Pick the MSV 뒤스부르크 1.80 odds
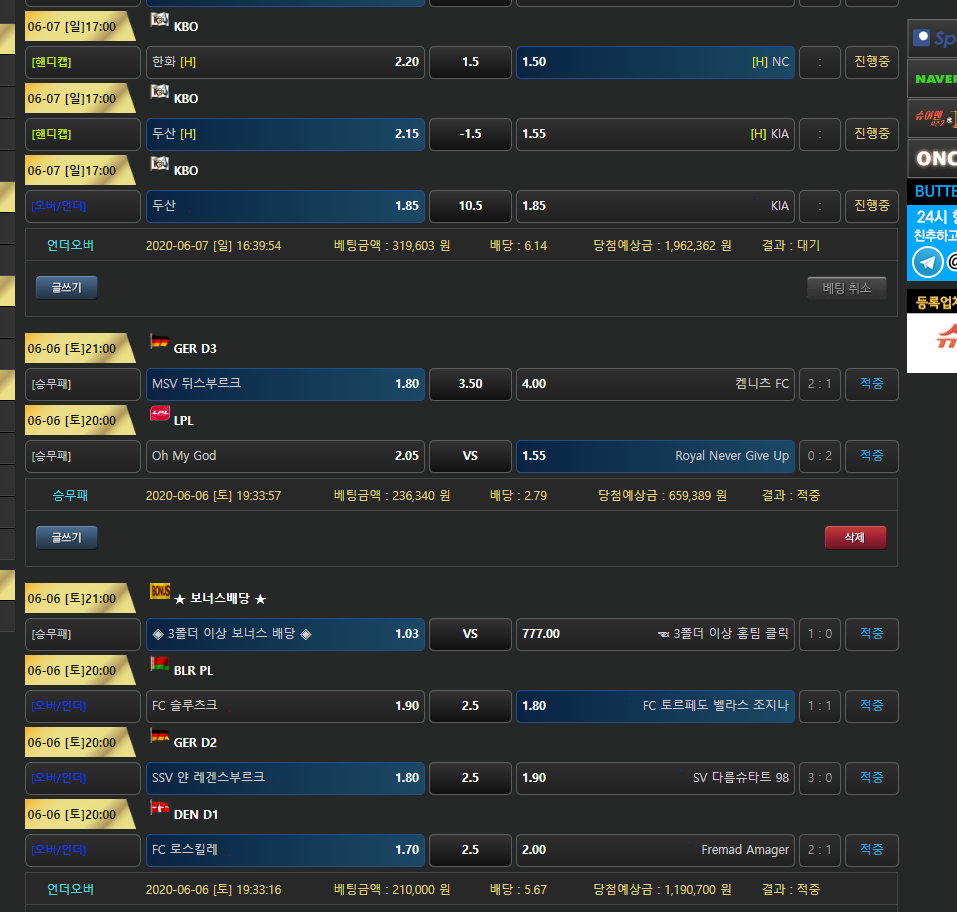Screen dimensions: 957x912 (285, 384)
